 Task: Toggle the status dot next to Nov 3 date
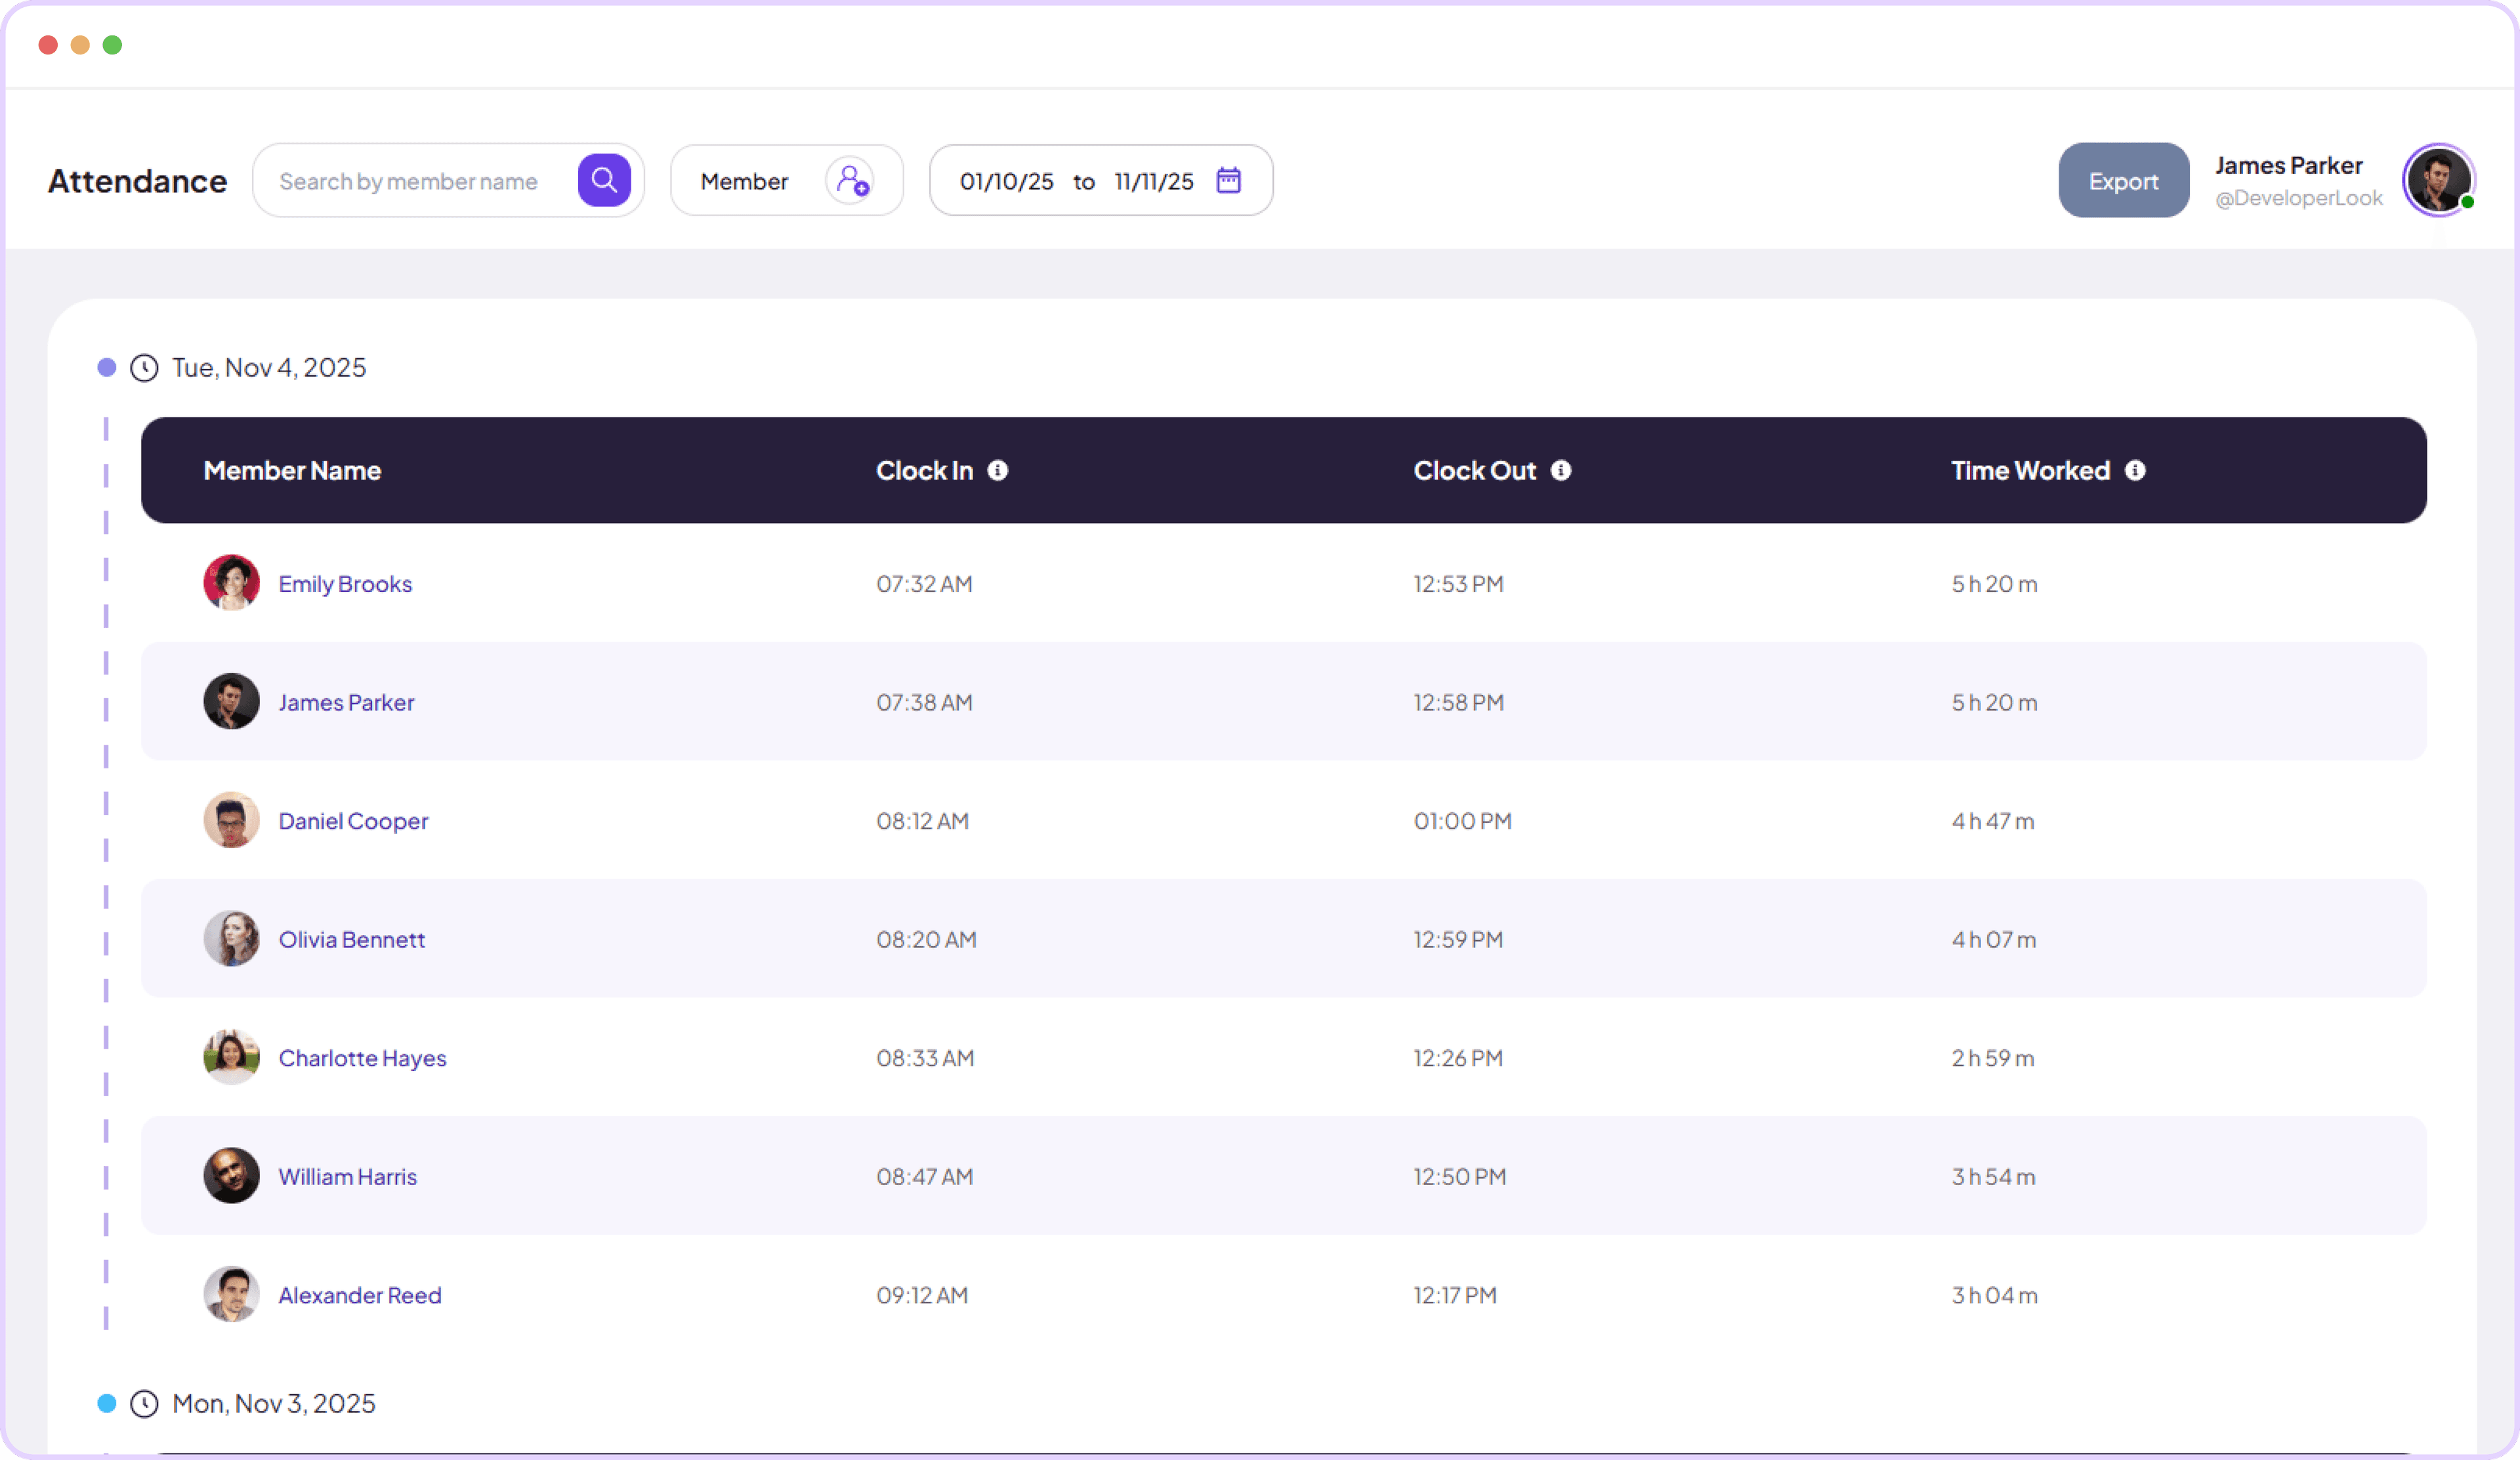tap(106, 1403)
